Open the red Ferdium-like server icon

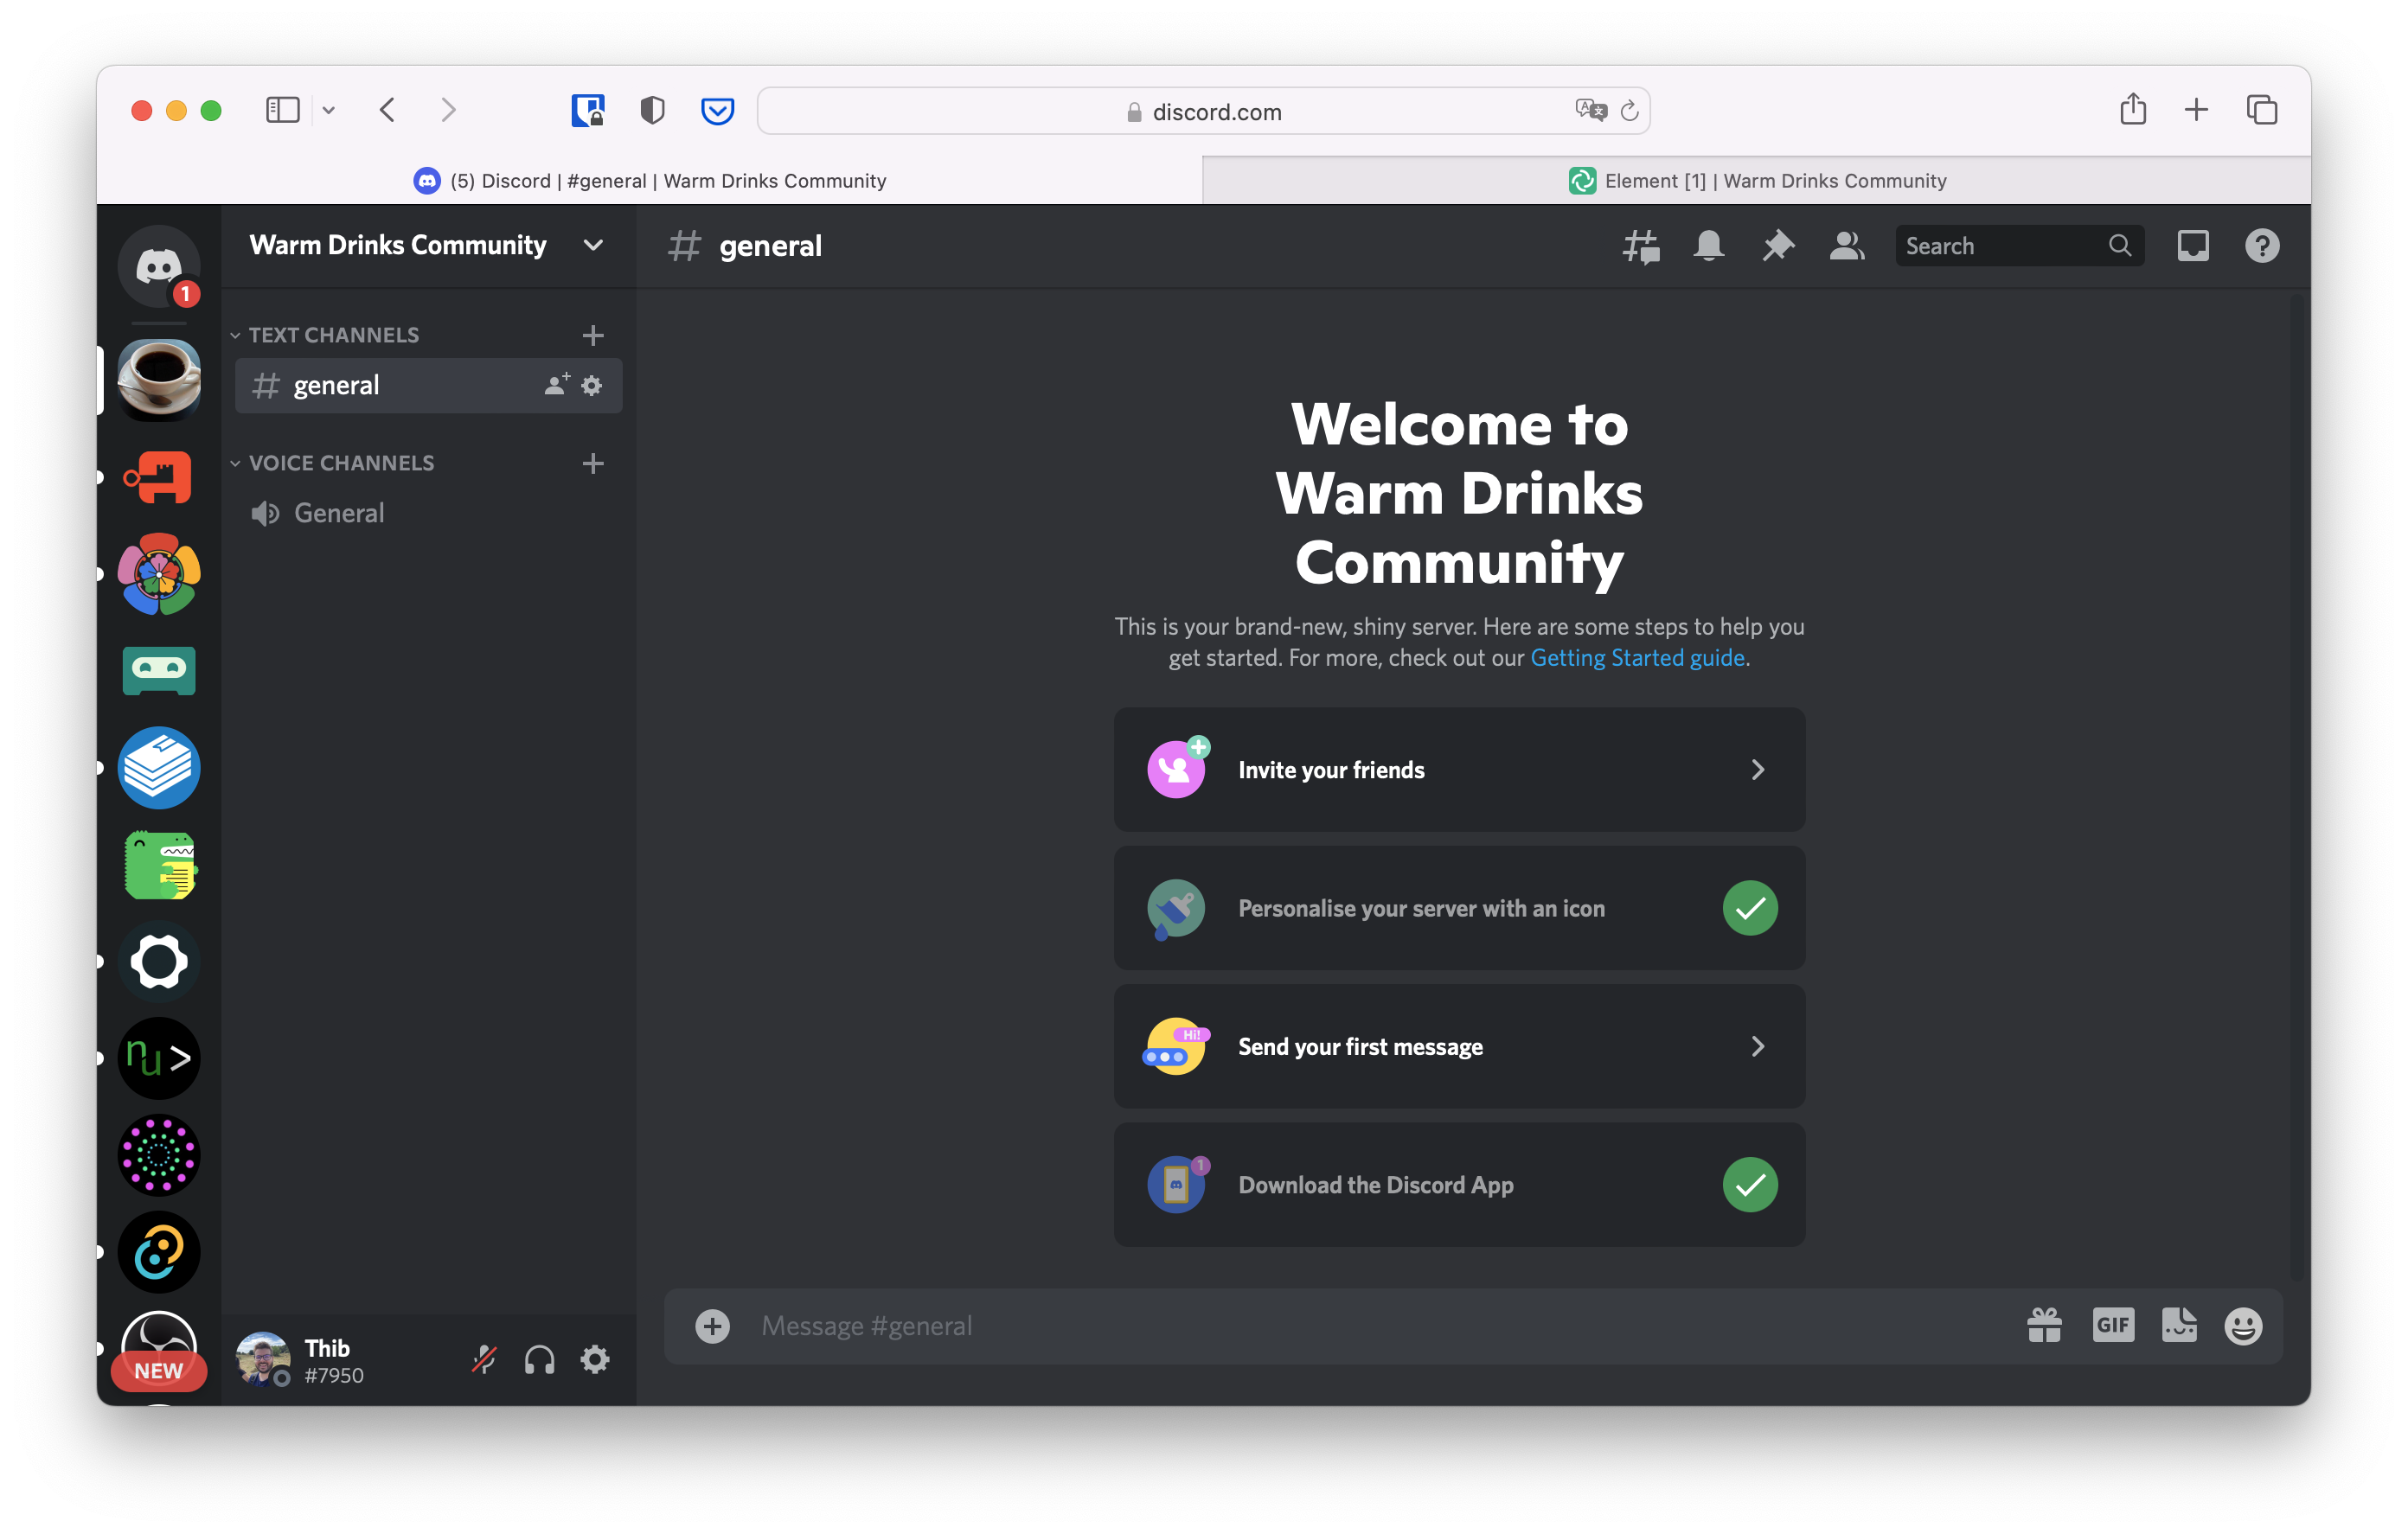click(x=159, y=477)
